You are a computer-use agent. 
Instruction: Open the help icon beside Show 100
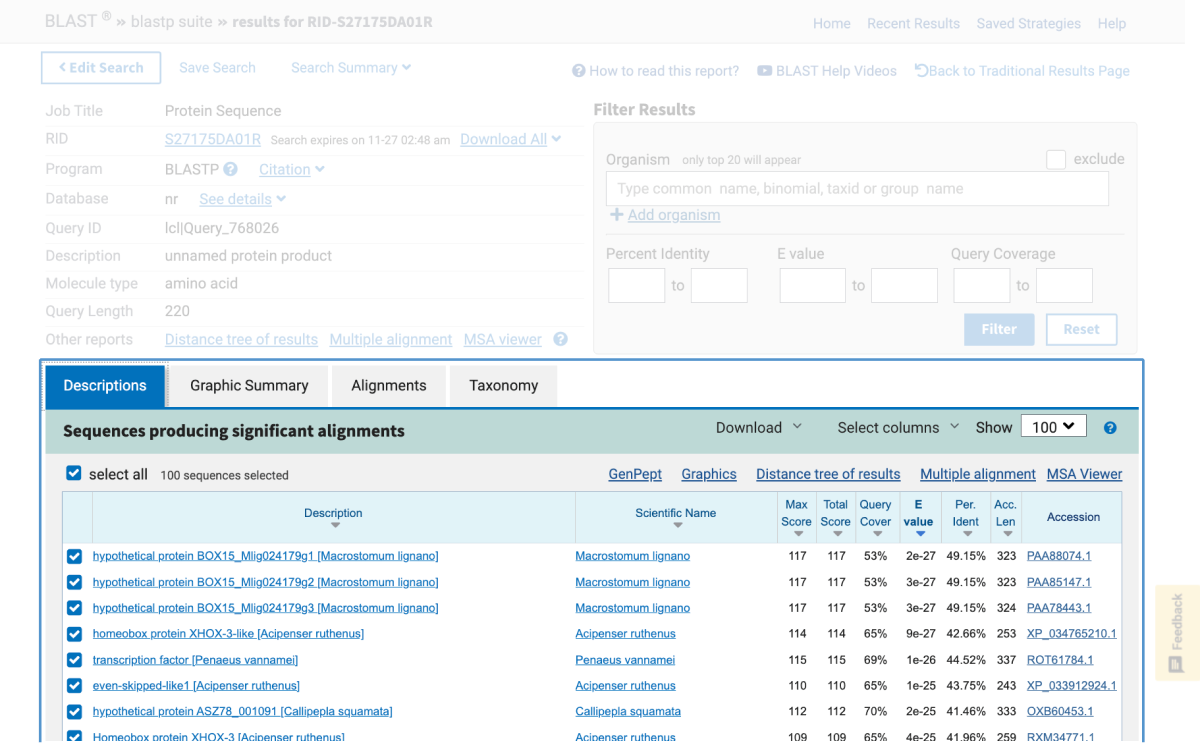pos(1110,428)
